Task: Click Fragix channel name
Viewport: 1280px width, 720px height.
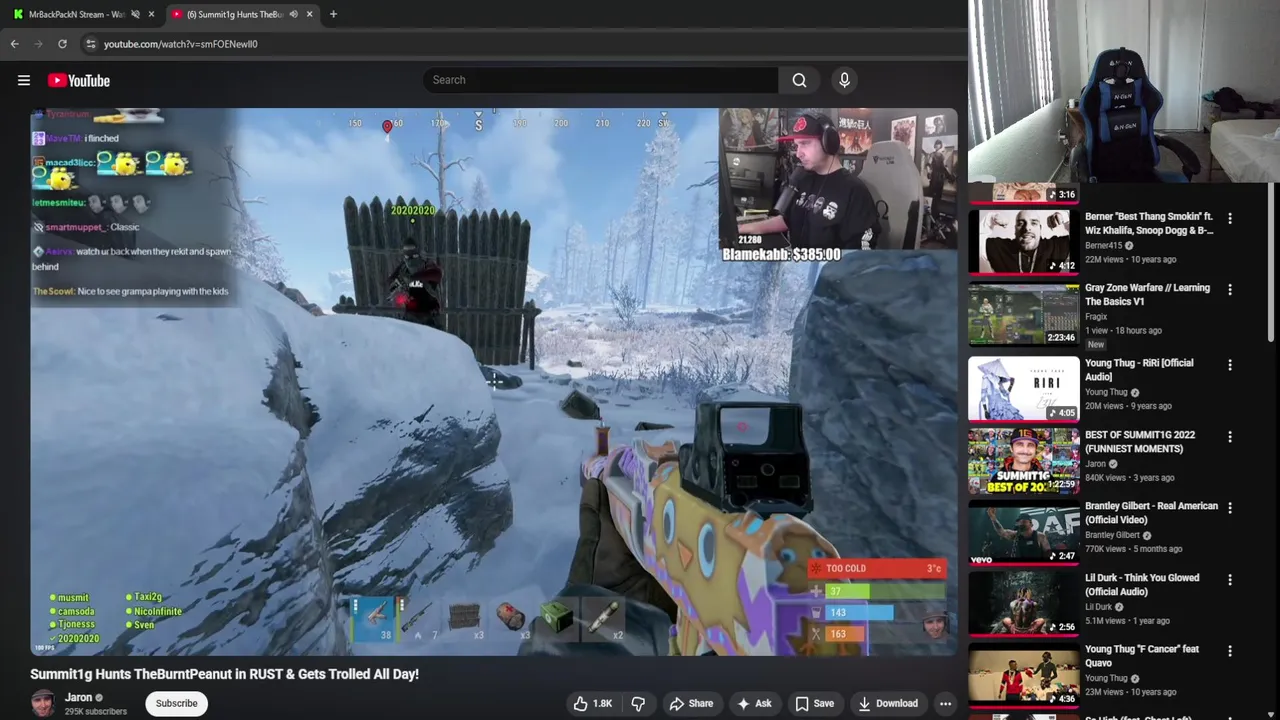Action: pyautogui.click(x=1096, y=317)
